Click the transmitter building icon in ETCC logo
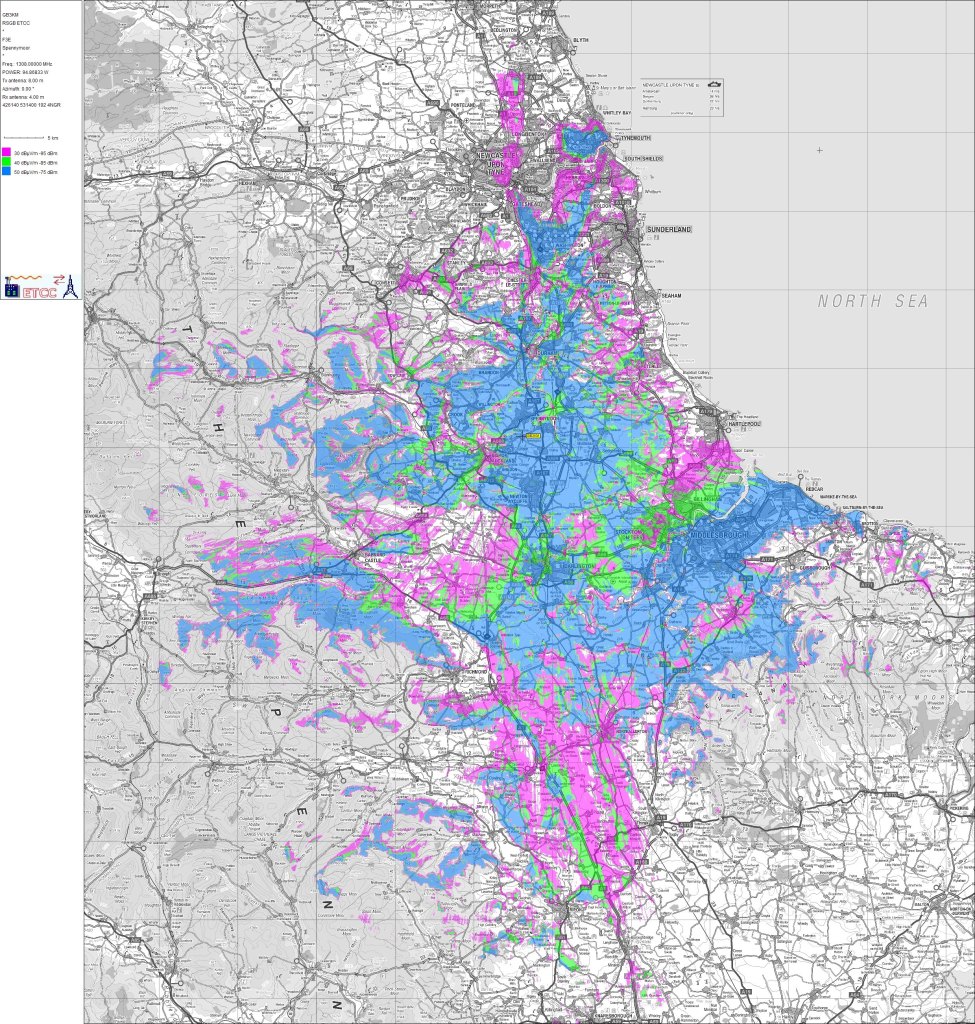Image resolution: width=975 pixels, height=1024 pixels. tap(13, 289)
